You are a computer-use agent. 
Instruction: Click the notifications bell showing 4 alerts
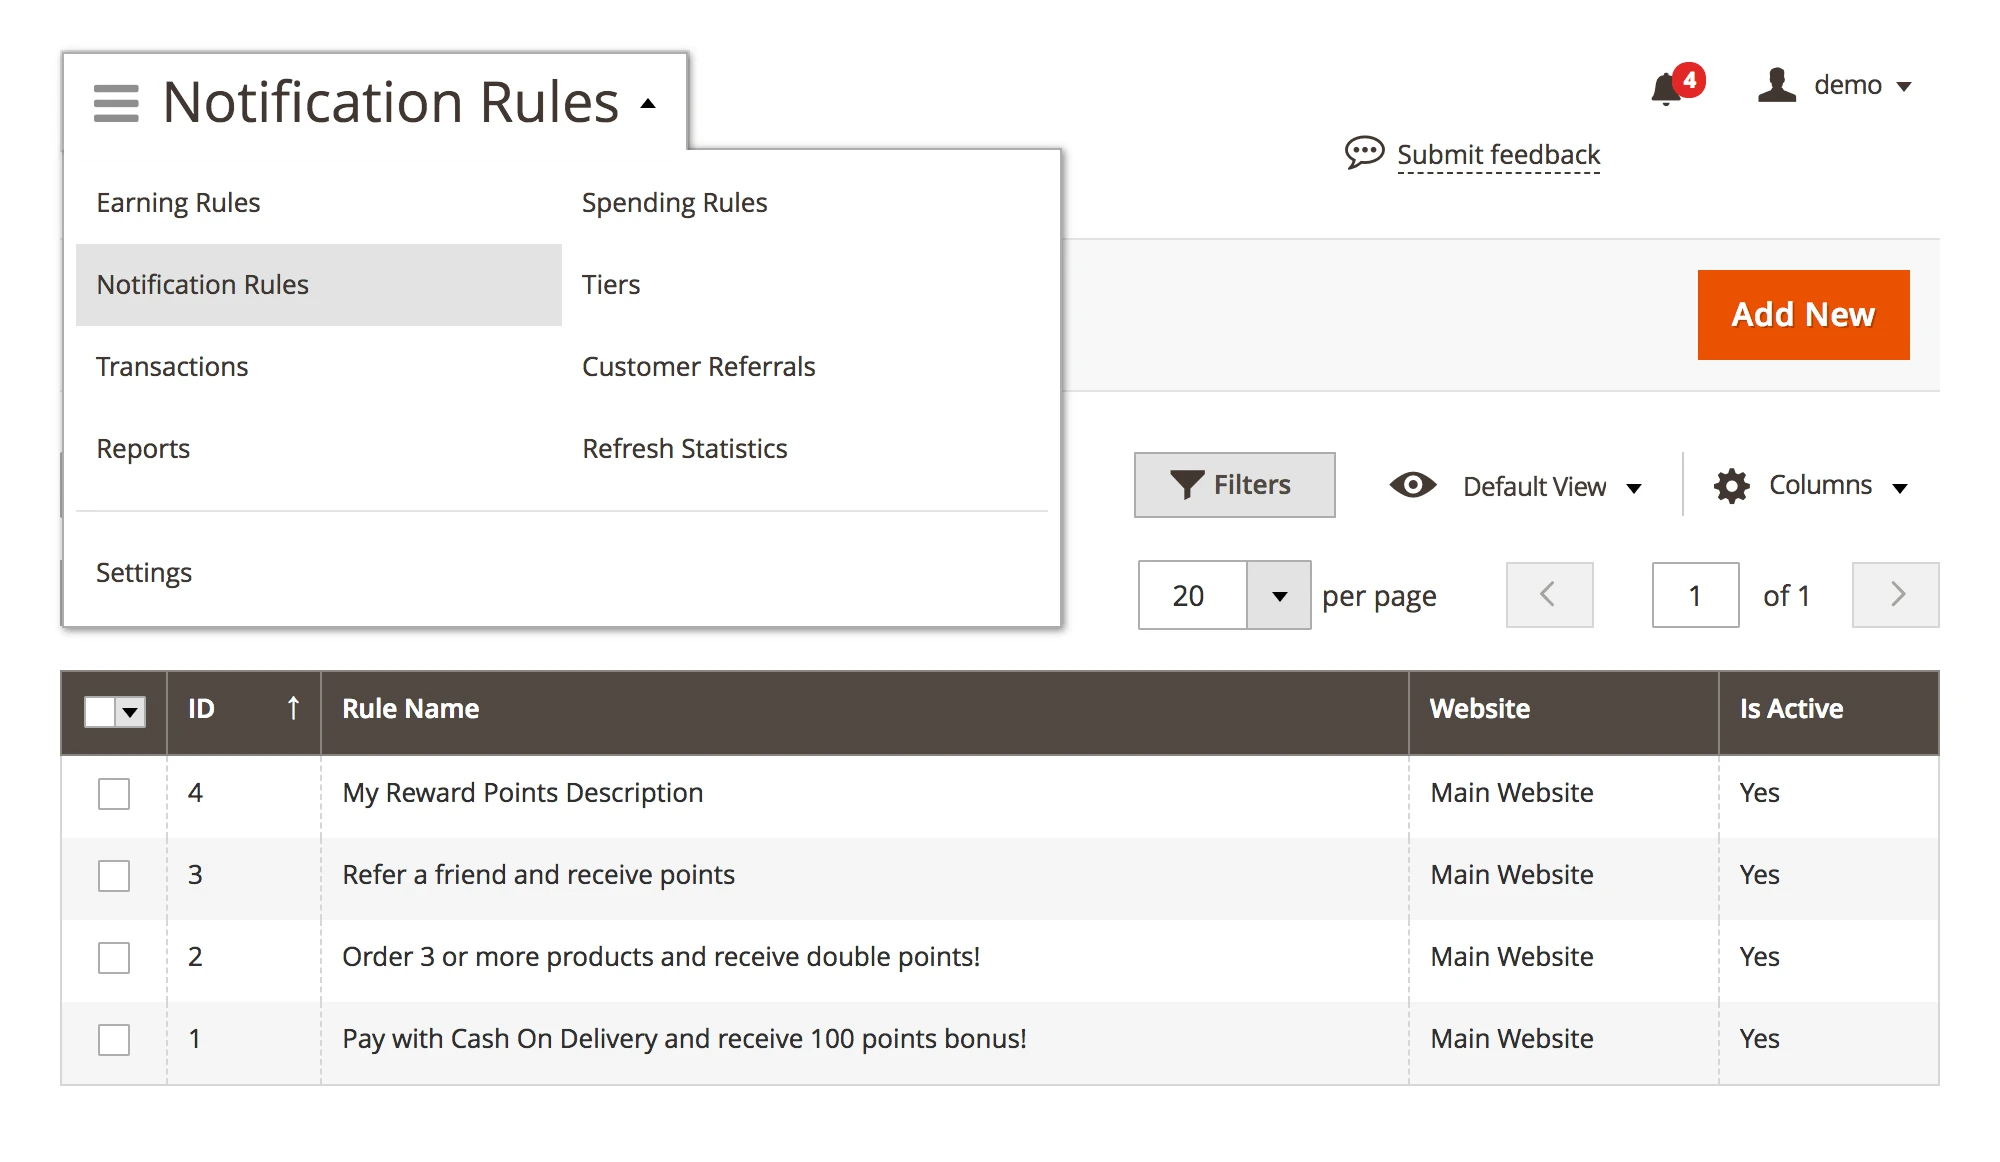(1666, 88)
